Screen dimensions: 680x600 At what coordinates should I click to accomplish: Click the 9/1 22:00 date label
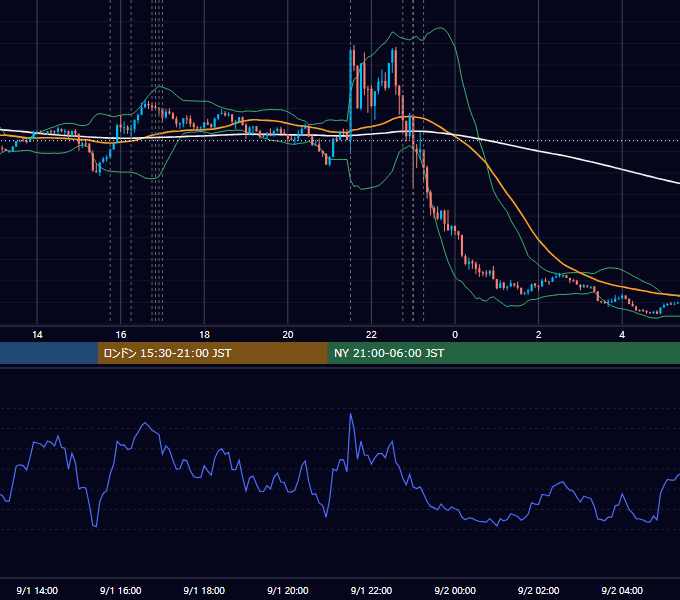click(x=371, y=590)
